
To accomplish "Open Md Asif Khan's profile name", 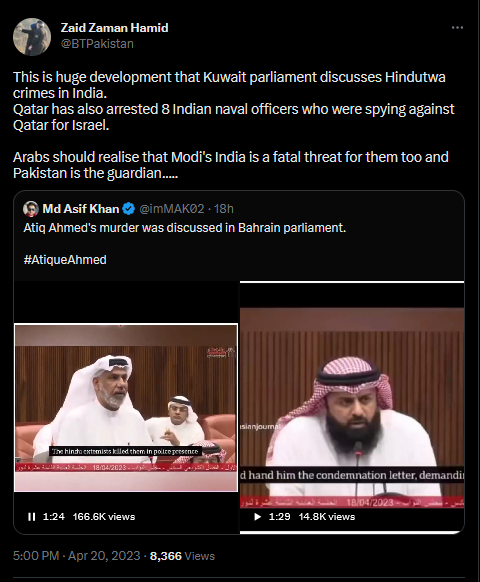I will (x=81, y=209).
